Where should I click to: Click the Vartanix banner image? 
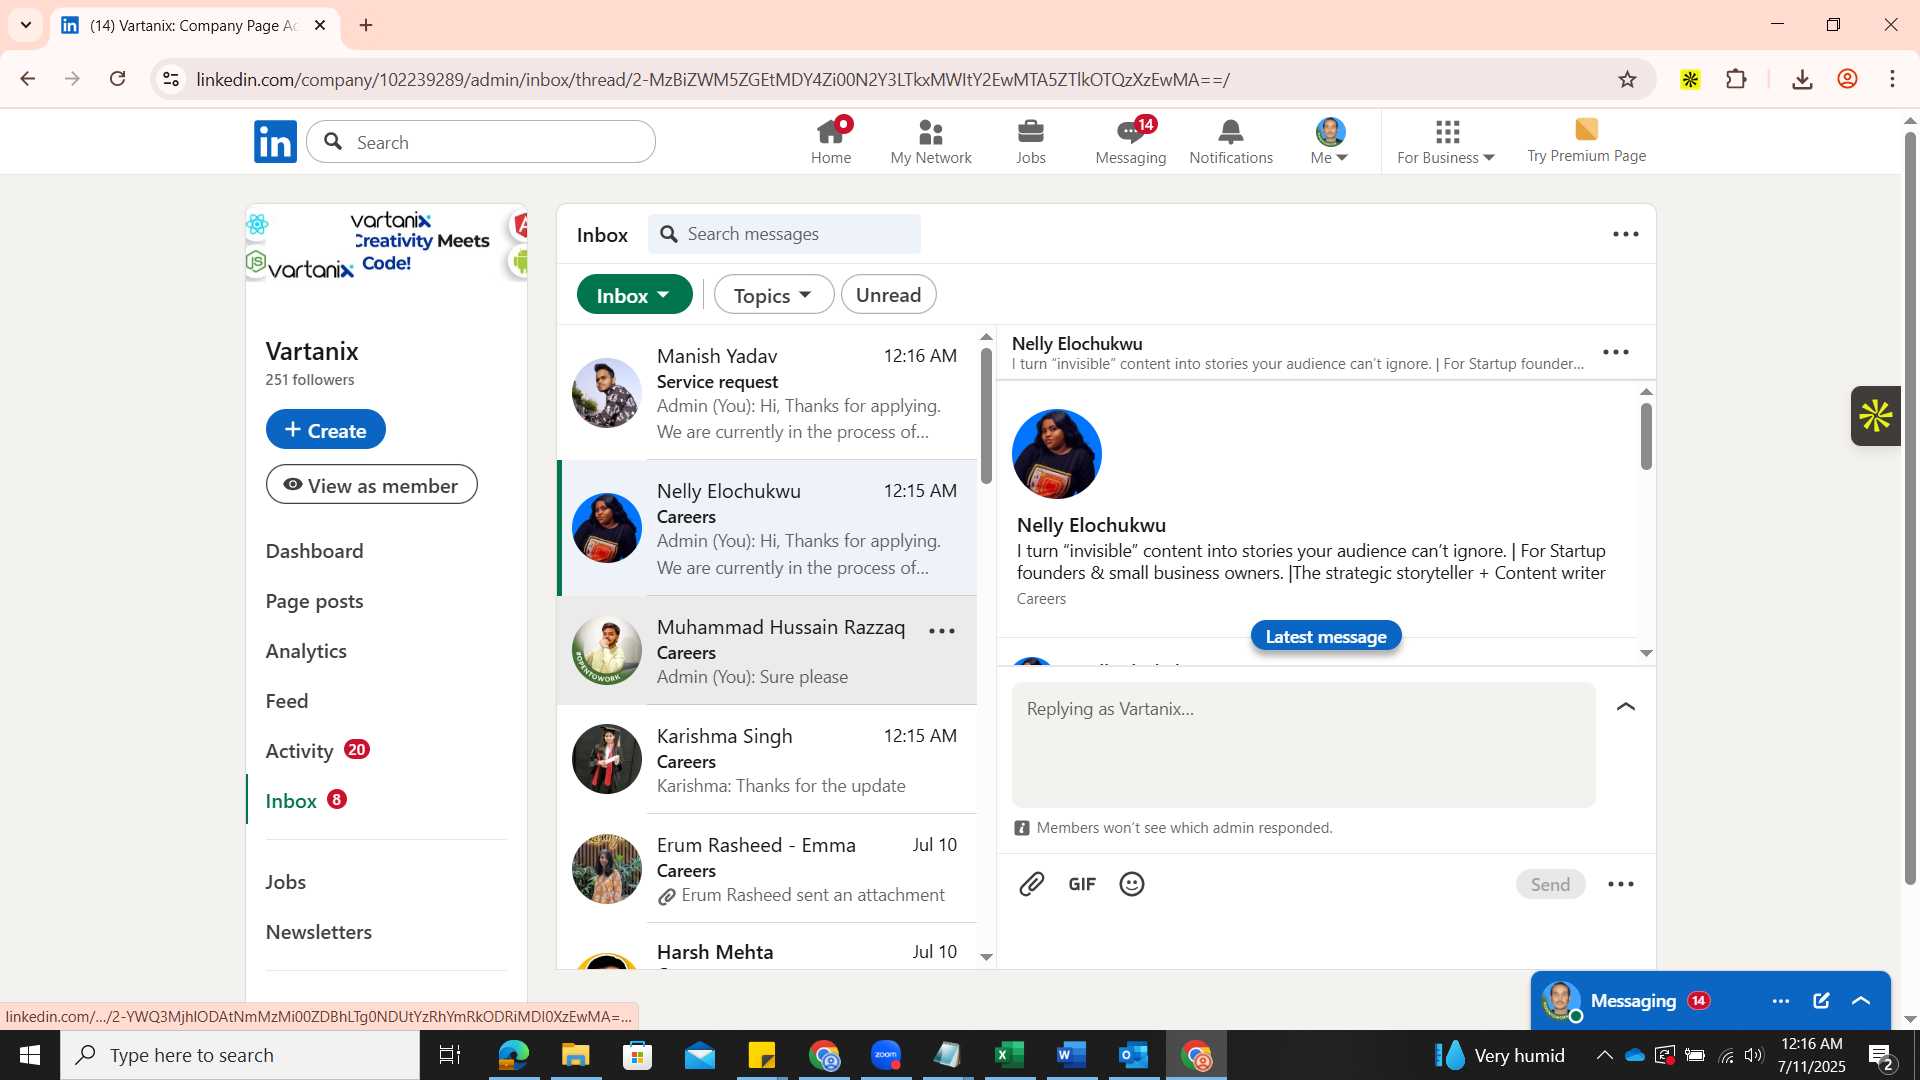click(x=387, y=244)
